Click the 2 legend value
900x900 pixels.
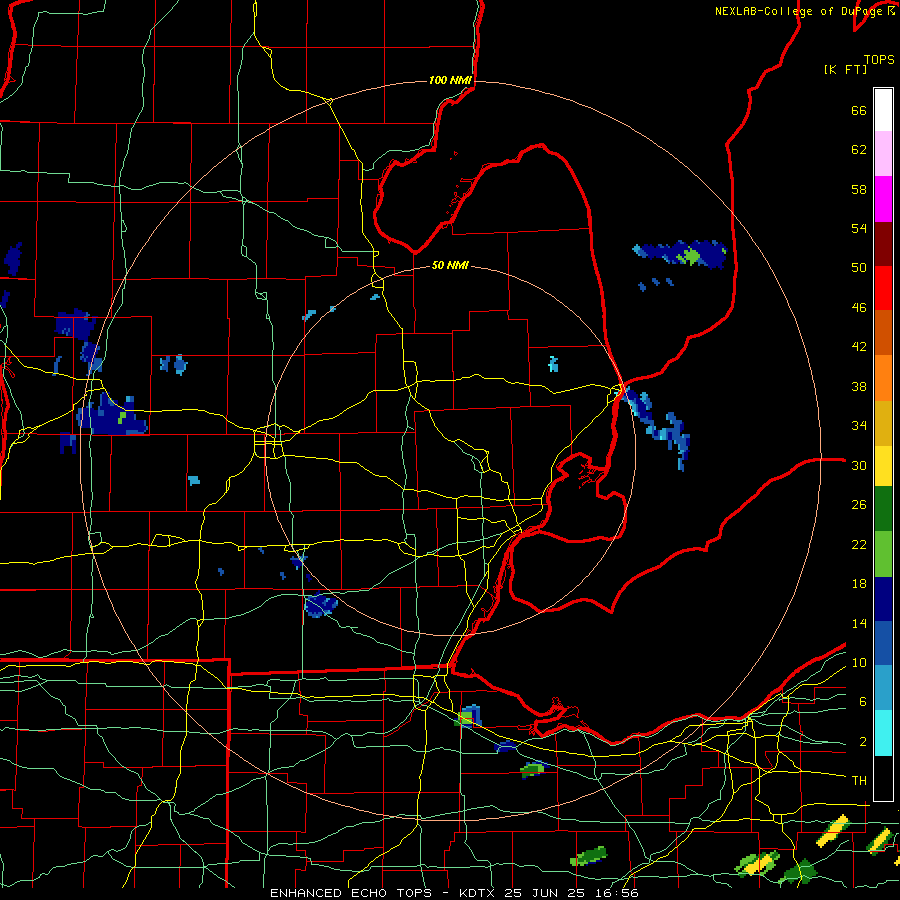(x=863, y=742)
